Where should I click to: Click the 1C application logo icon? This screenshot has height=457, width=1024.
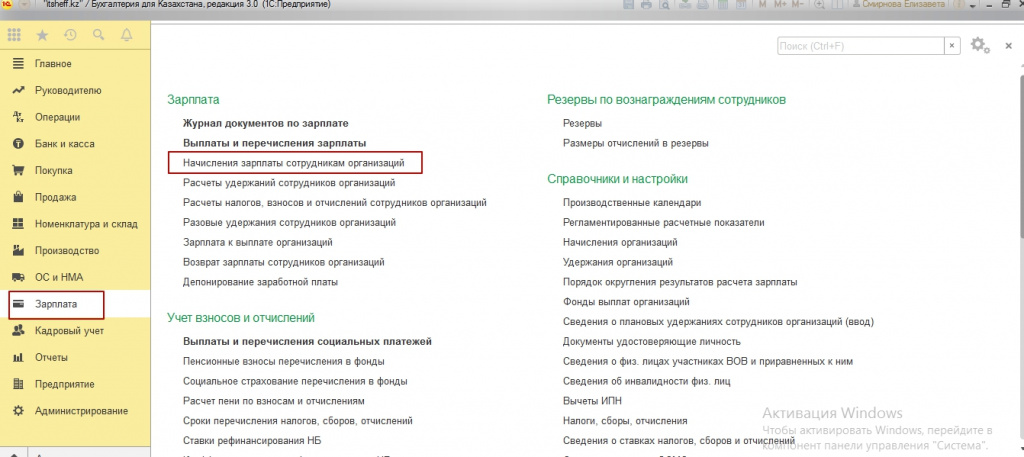[x=7, y=4]
